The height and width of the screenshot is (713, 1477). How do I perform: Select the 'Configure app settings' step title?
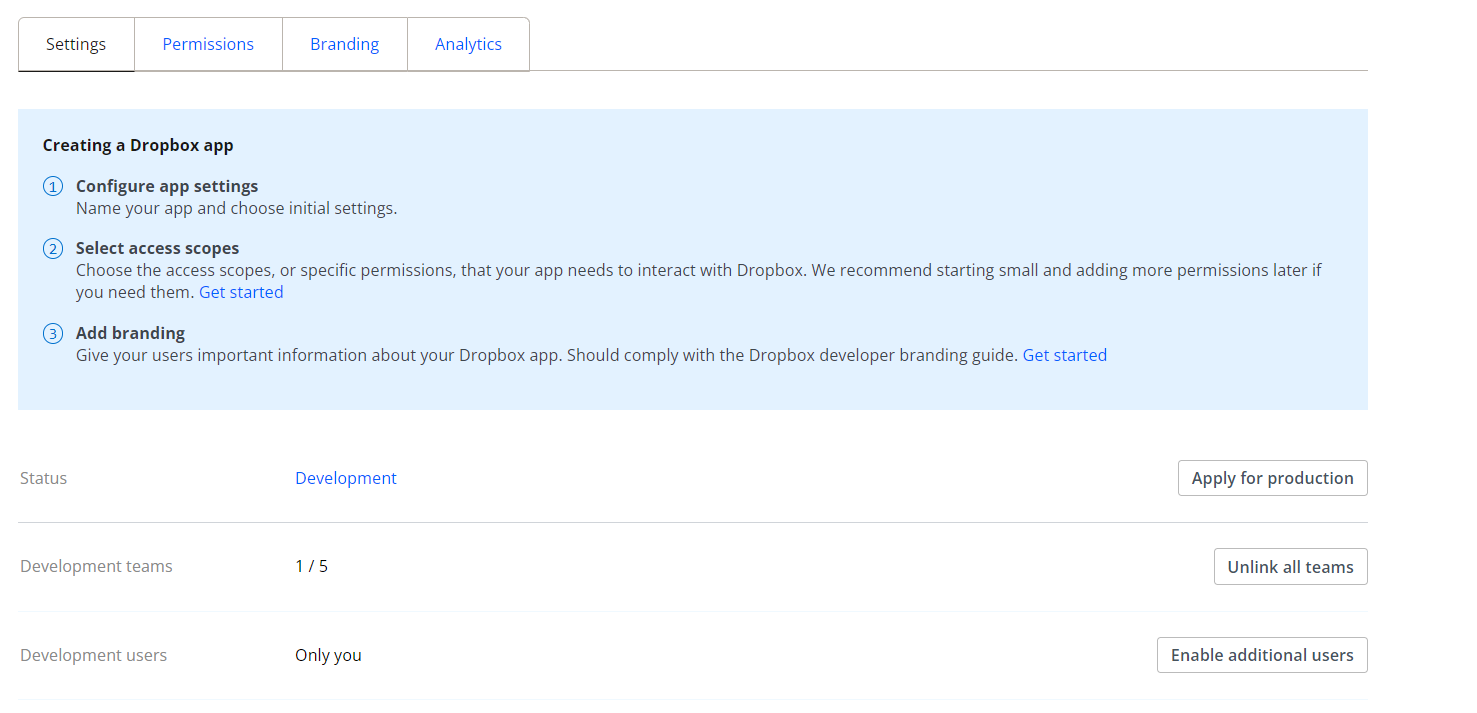(167, 186)
